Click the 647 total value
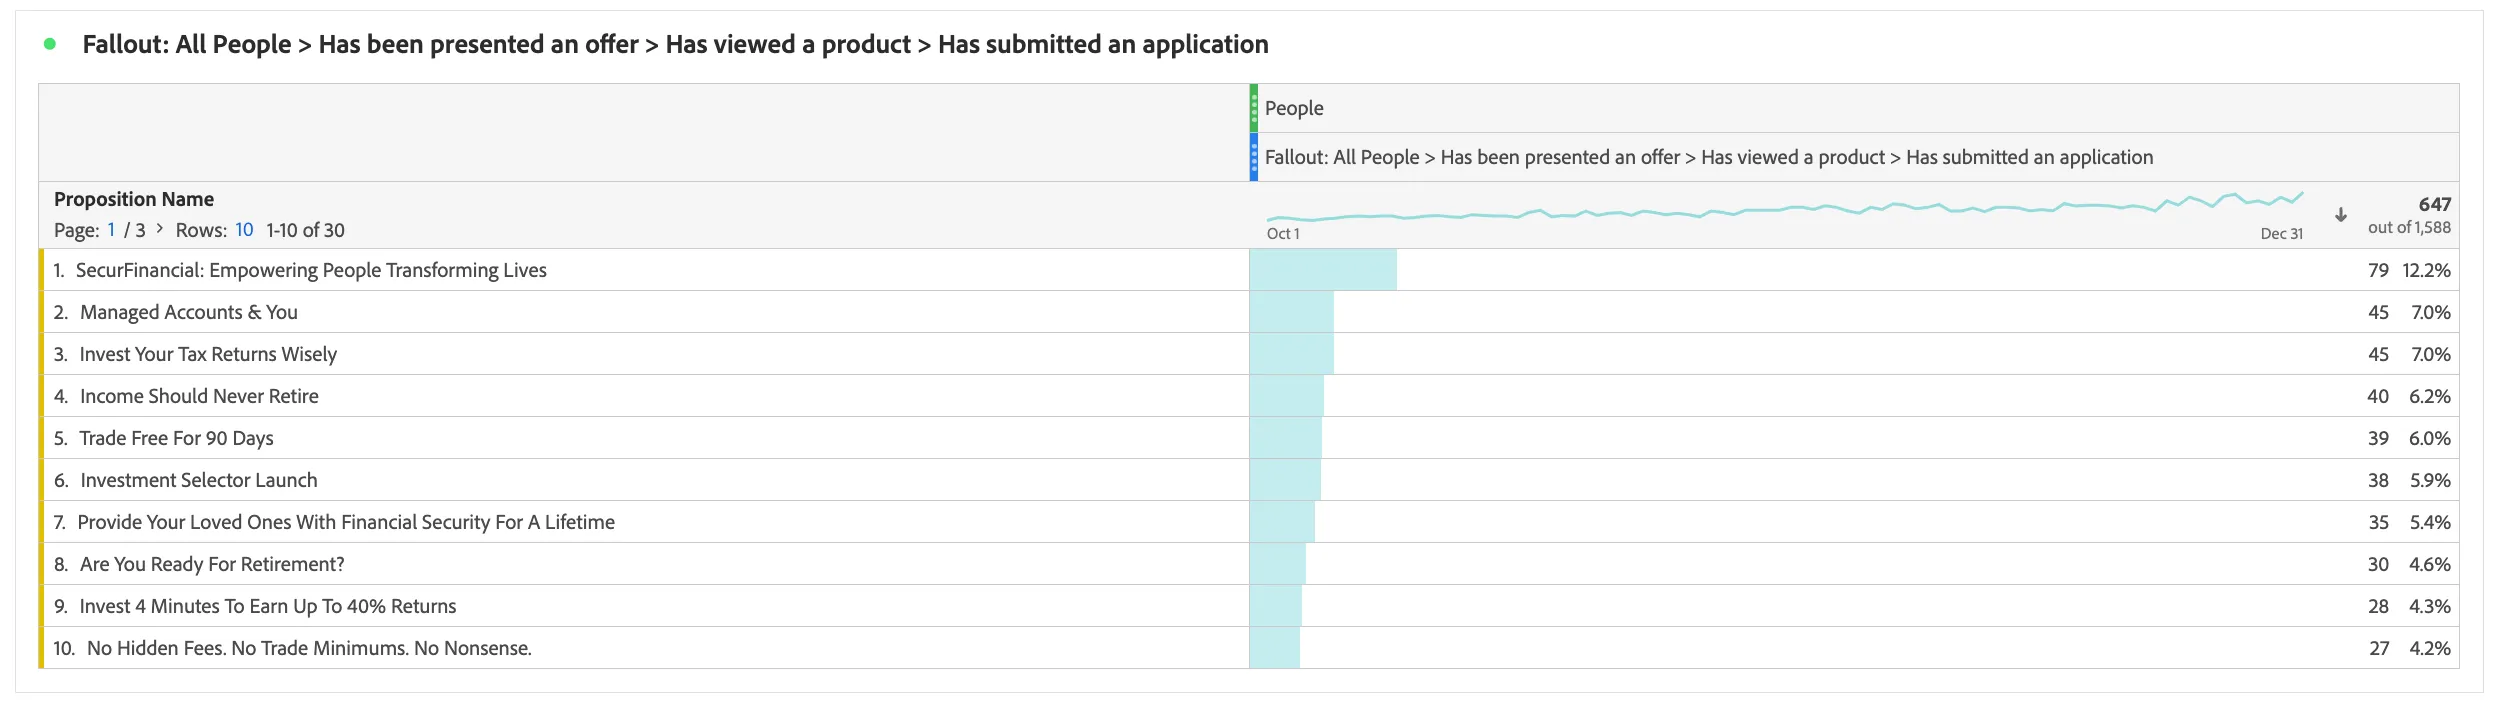2500x708 pixels. click(2435, 204)
